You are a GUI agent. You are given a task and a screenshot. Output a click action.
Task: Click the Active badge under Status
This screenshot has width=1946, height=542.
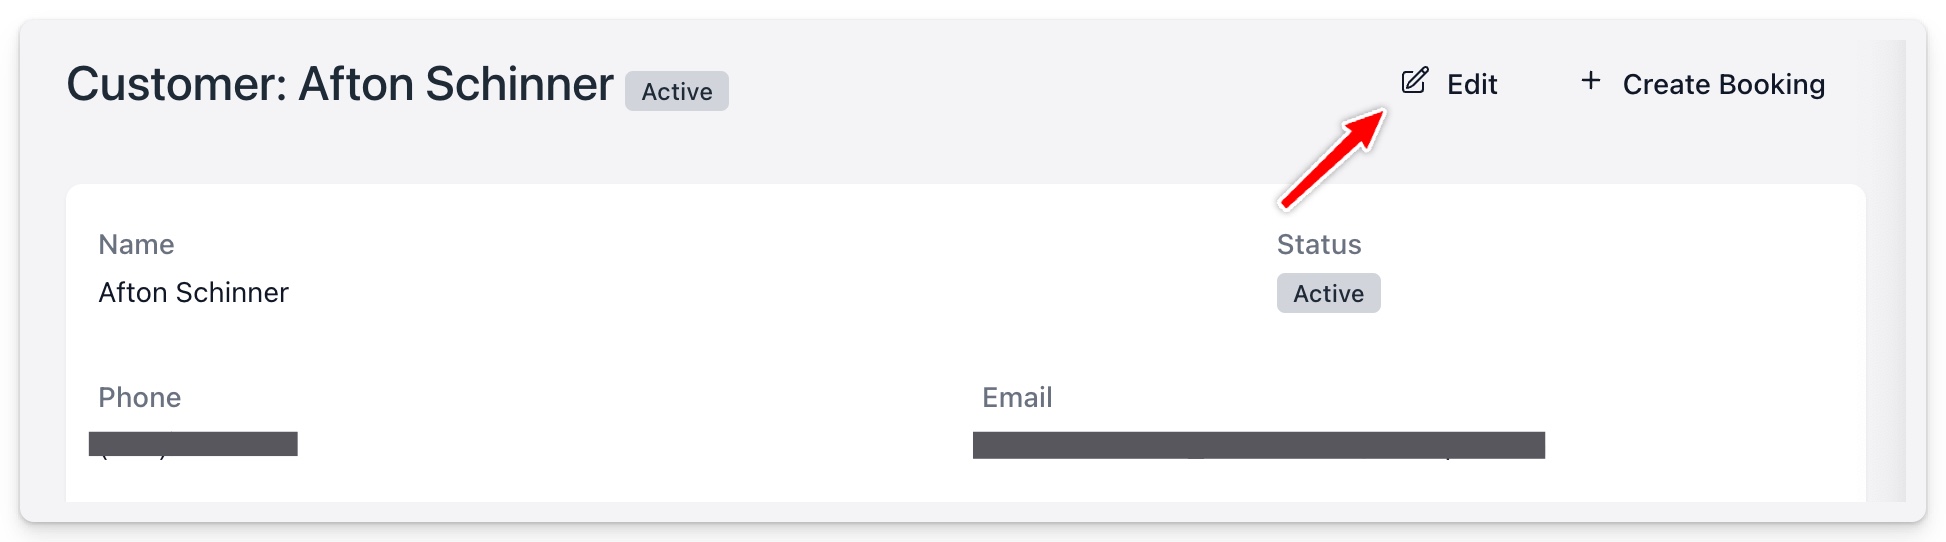1328,294
